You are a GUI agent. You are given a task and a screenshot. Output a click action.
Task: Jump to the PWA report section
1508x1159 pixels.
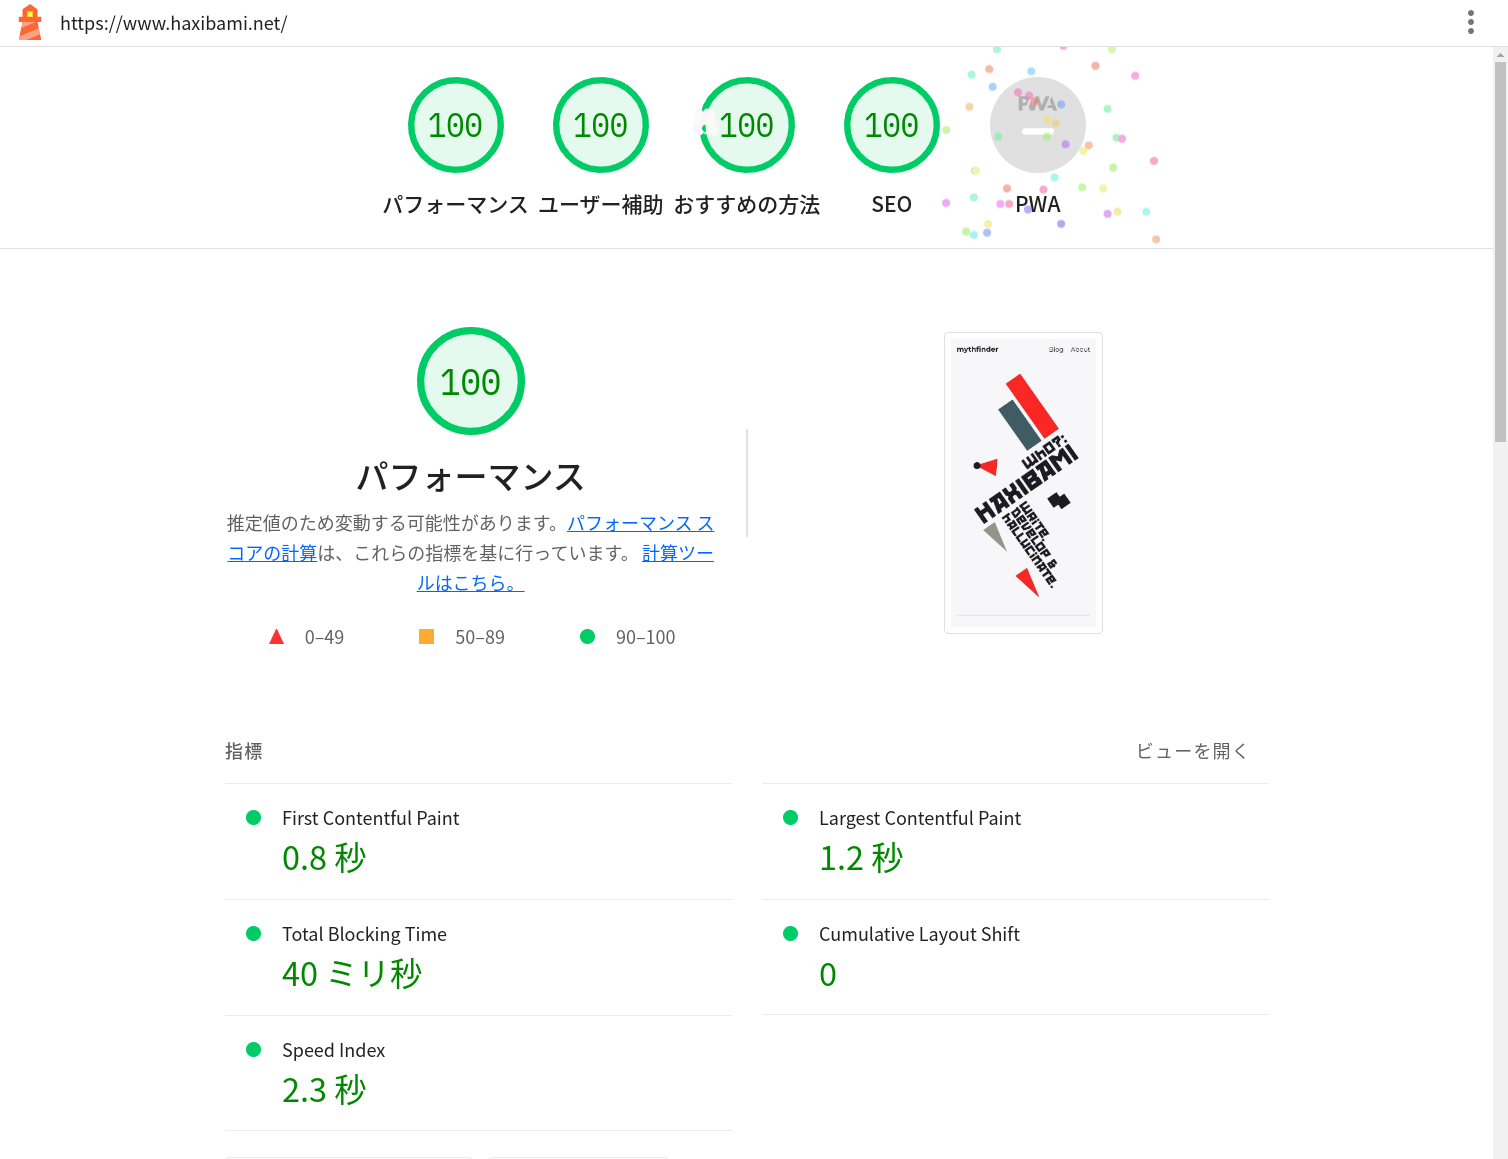[1037, 204]
